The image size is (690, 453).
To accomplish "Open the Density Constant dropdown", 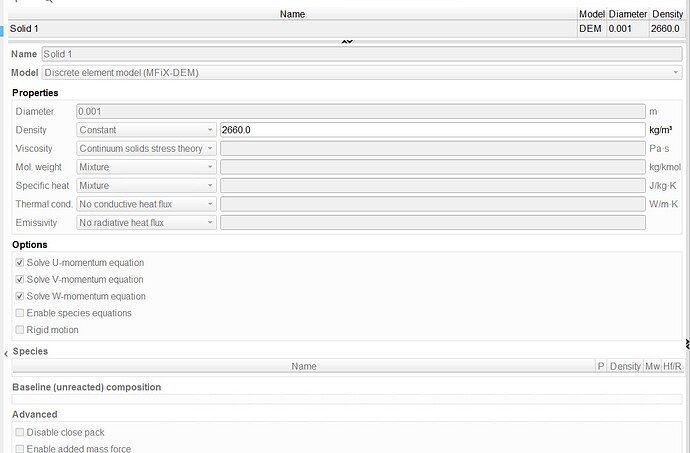I will pos(146,130).
